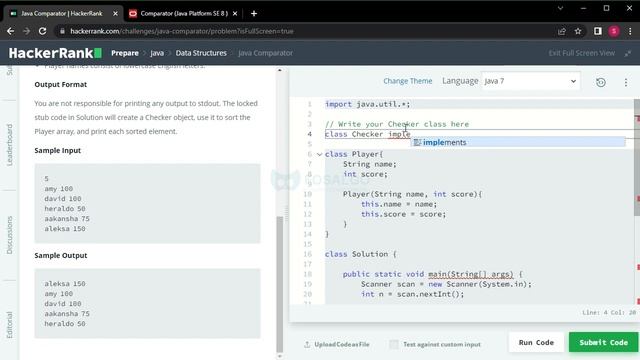Click the Output Format heading
The width and height of the screenshot is (640, 360).
point(60,84)
